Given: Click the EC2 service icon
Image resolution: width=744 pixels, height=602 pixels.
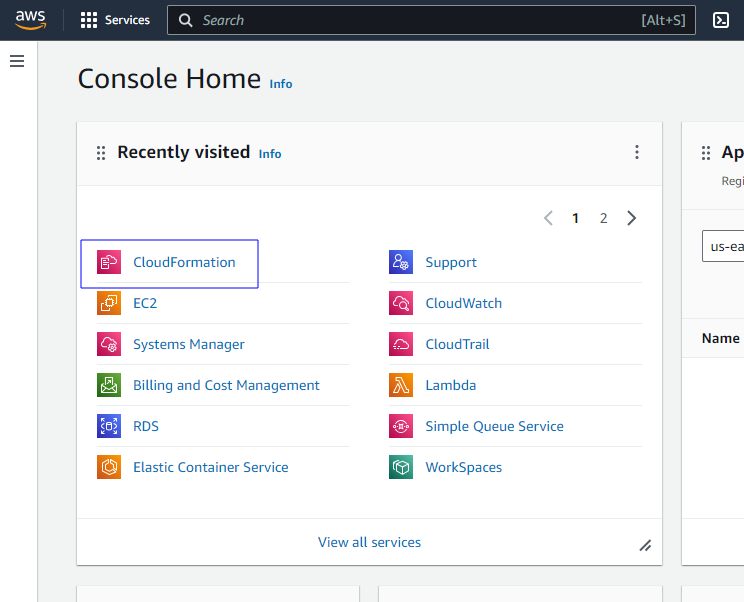Looking at the screenshot, I should (109, 303).
